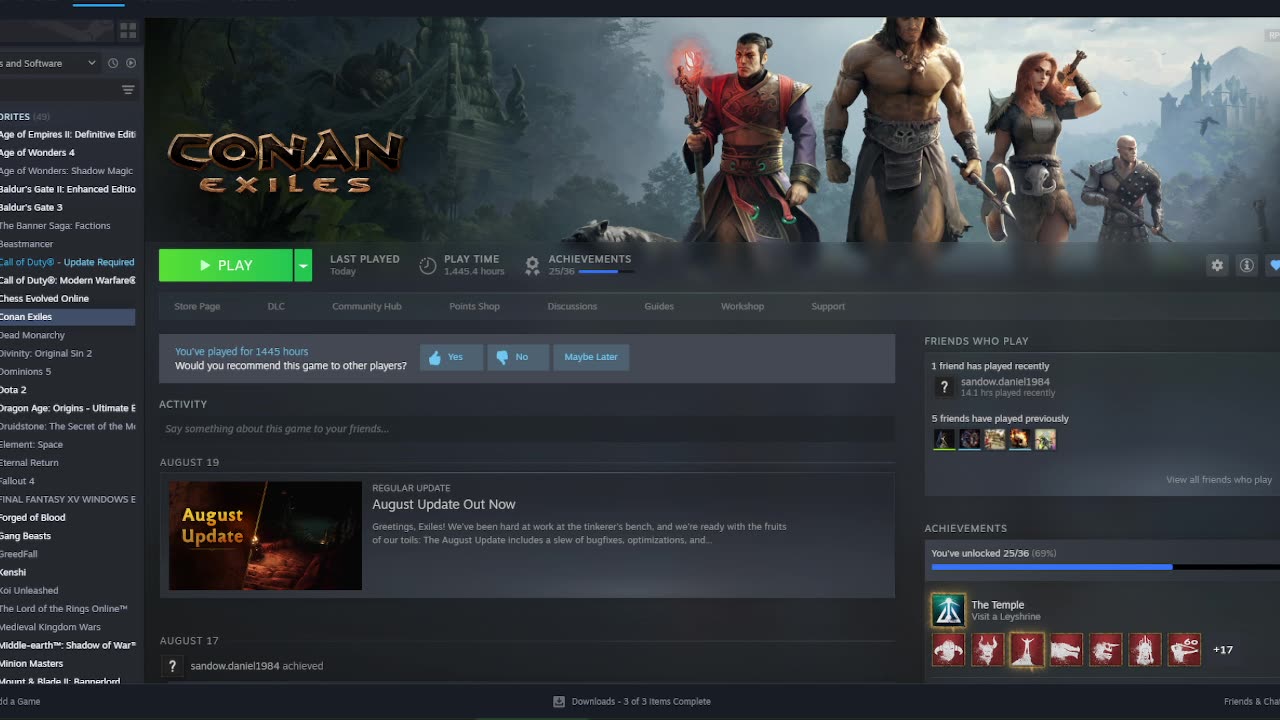The height and width of the screenshot is (720, 1280).
Task: Click the game info circle icon
Action: [x=1246, y=265]
